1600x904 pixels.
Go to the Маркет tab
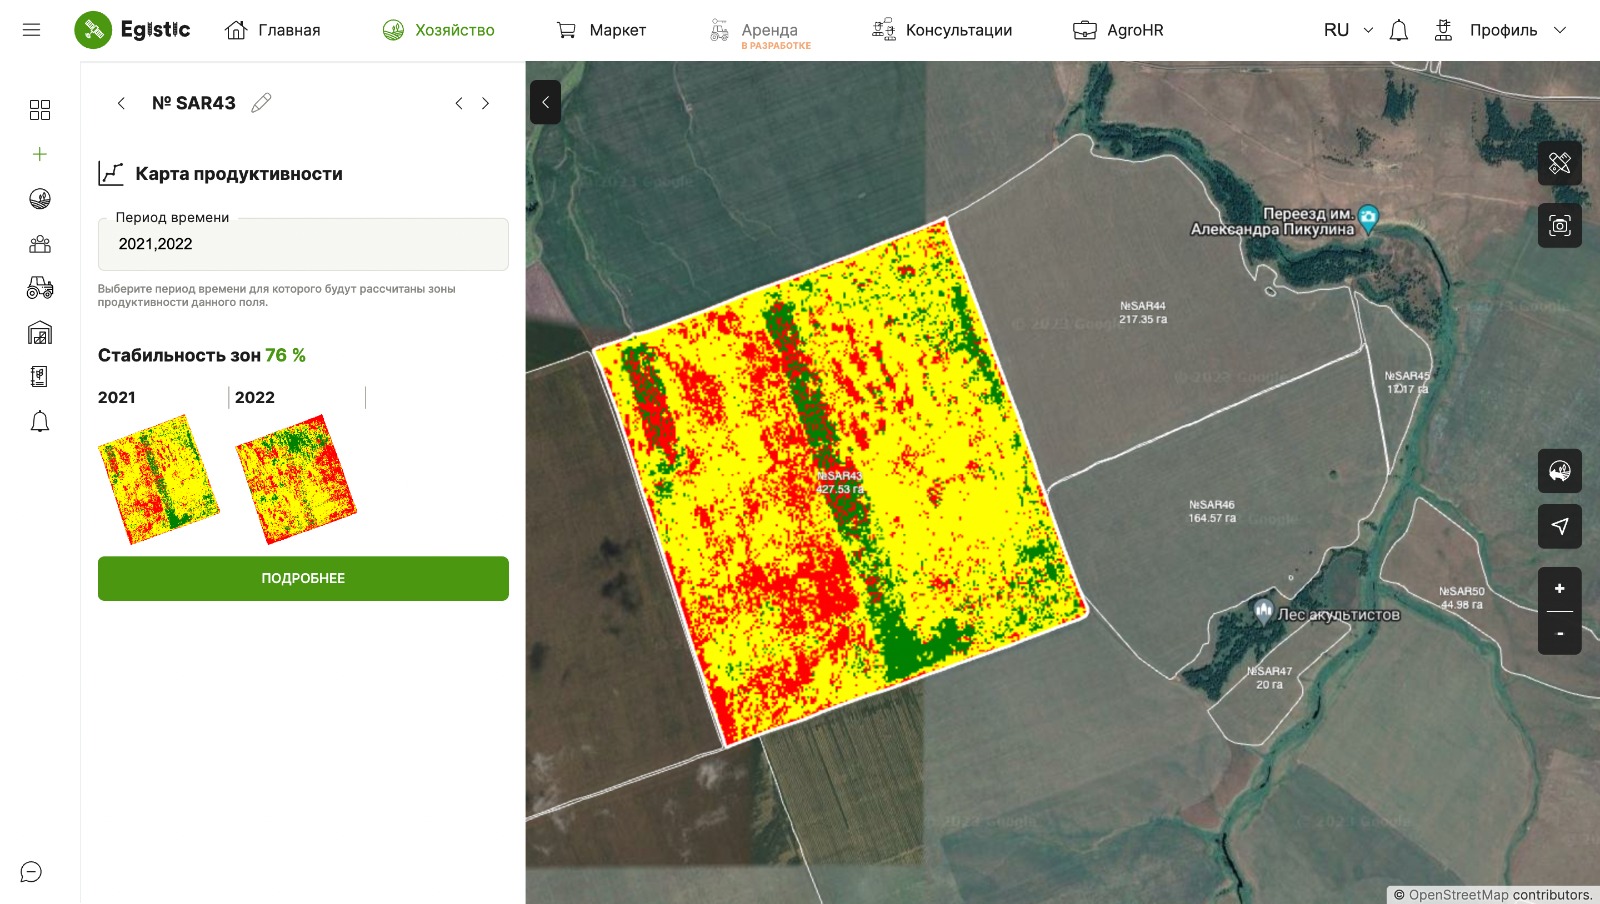coord(601,30)
